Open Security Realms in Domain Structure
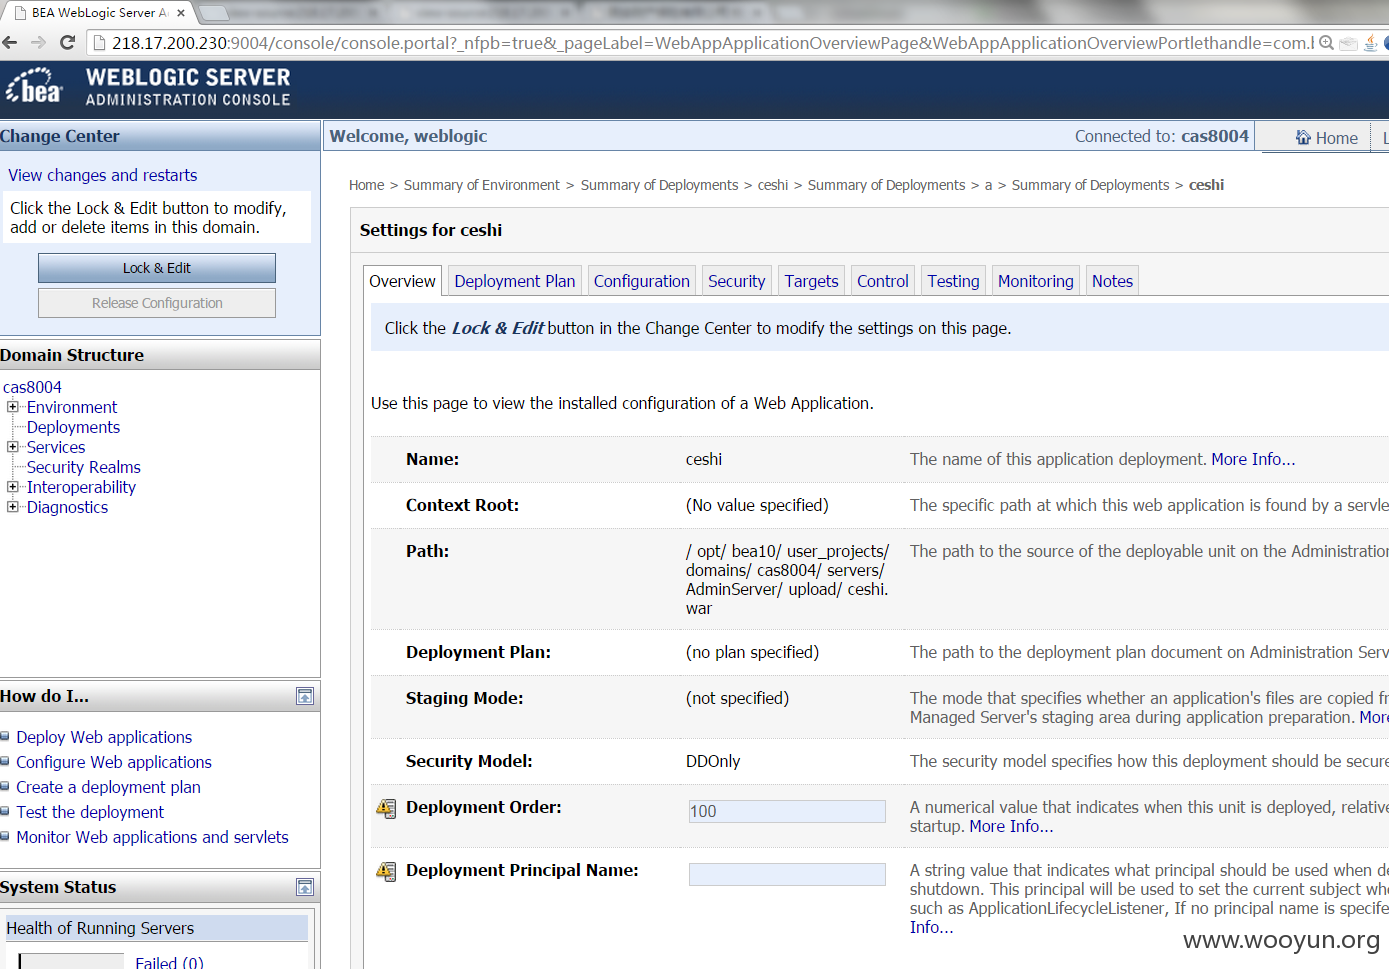Viewport: 1389px width, 969px height. (x=84, y=467)
